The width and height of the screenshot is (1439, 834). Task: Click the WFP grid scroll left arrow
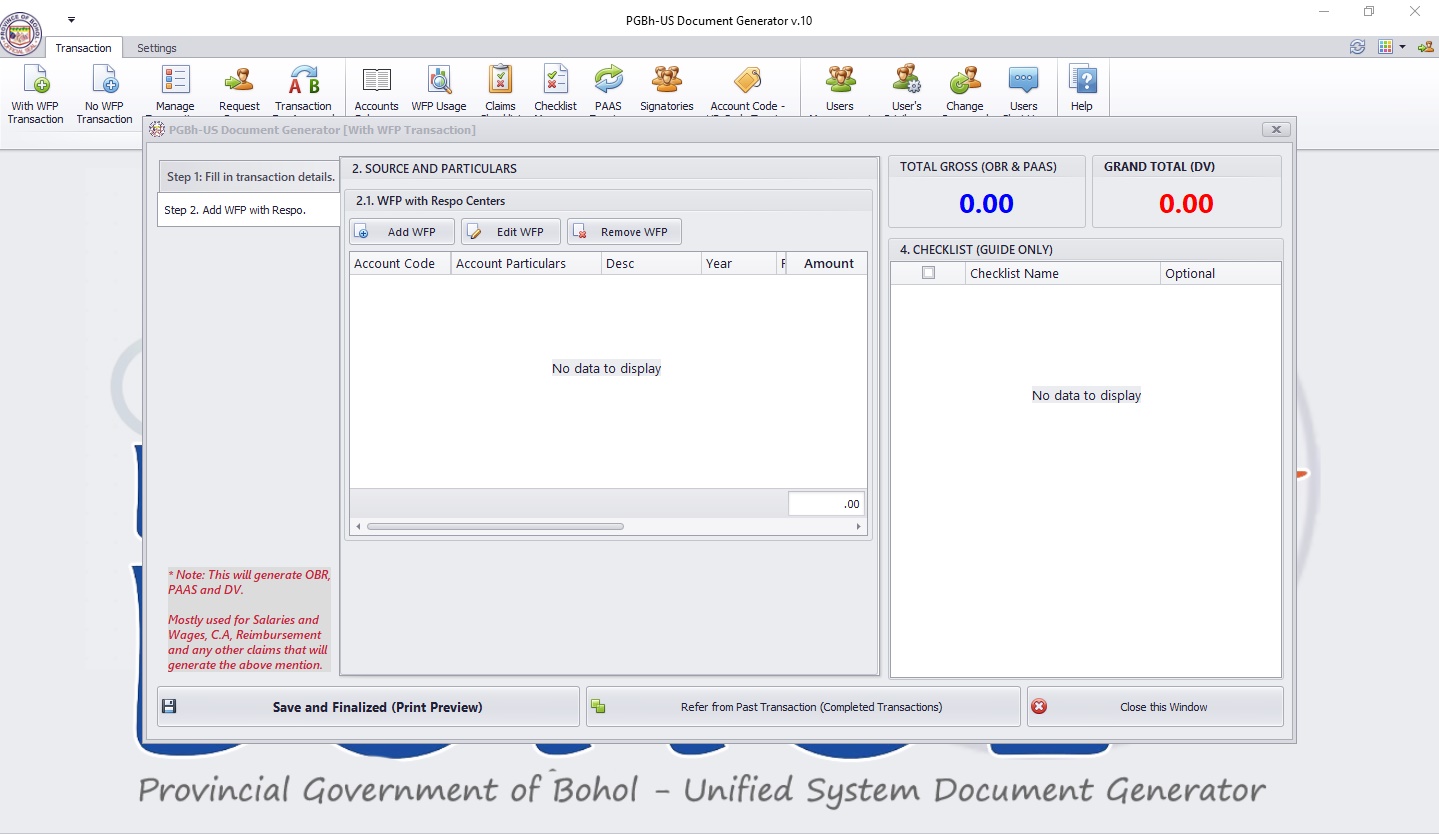point(358,526)
